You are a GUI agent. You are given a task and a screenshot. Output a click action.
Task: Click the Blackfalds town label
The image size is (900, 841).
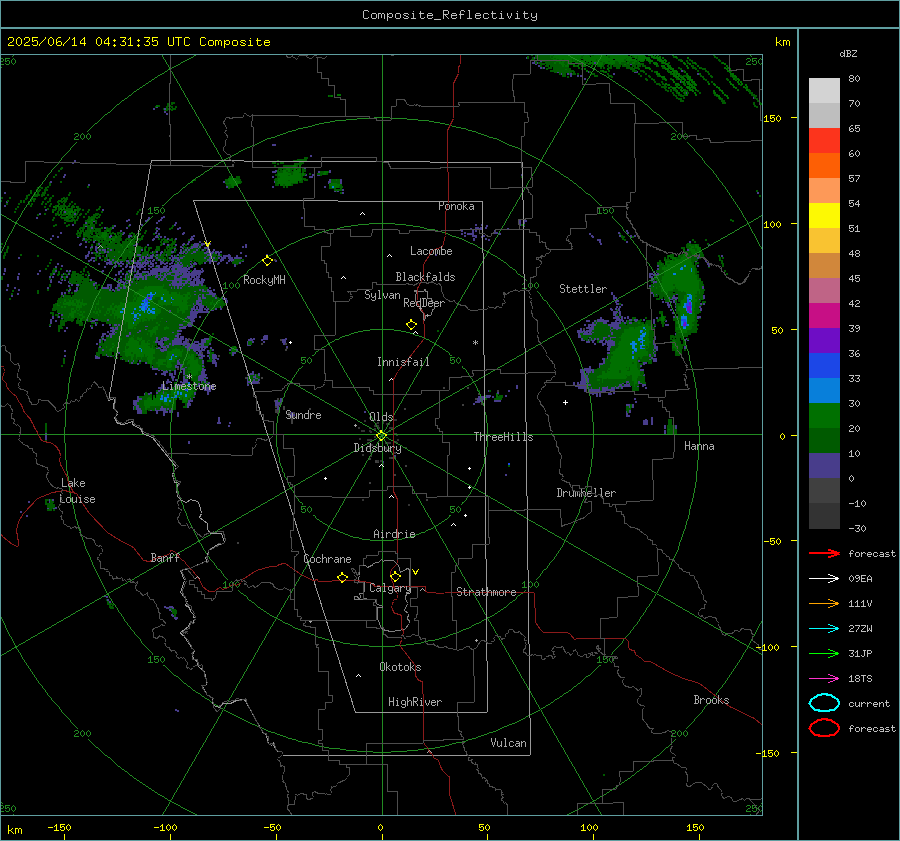[x=425, y=277]
